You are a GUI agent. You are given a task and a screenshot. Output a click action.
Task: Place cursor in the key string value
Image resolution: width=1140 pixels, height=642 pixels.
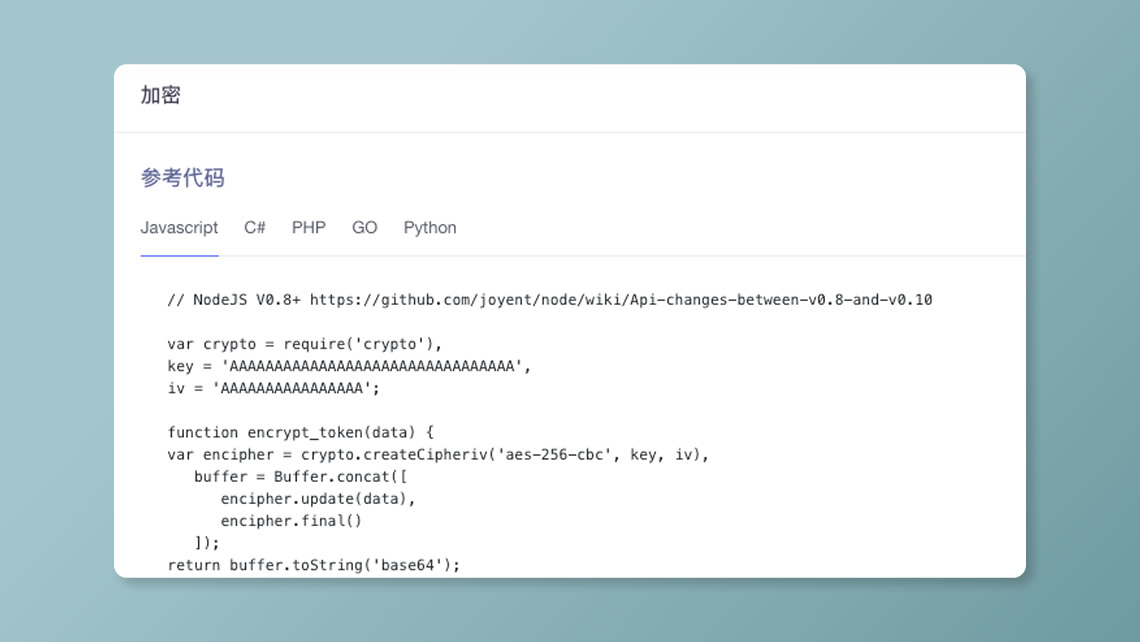click(372, 366)
